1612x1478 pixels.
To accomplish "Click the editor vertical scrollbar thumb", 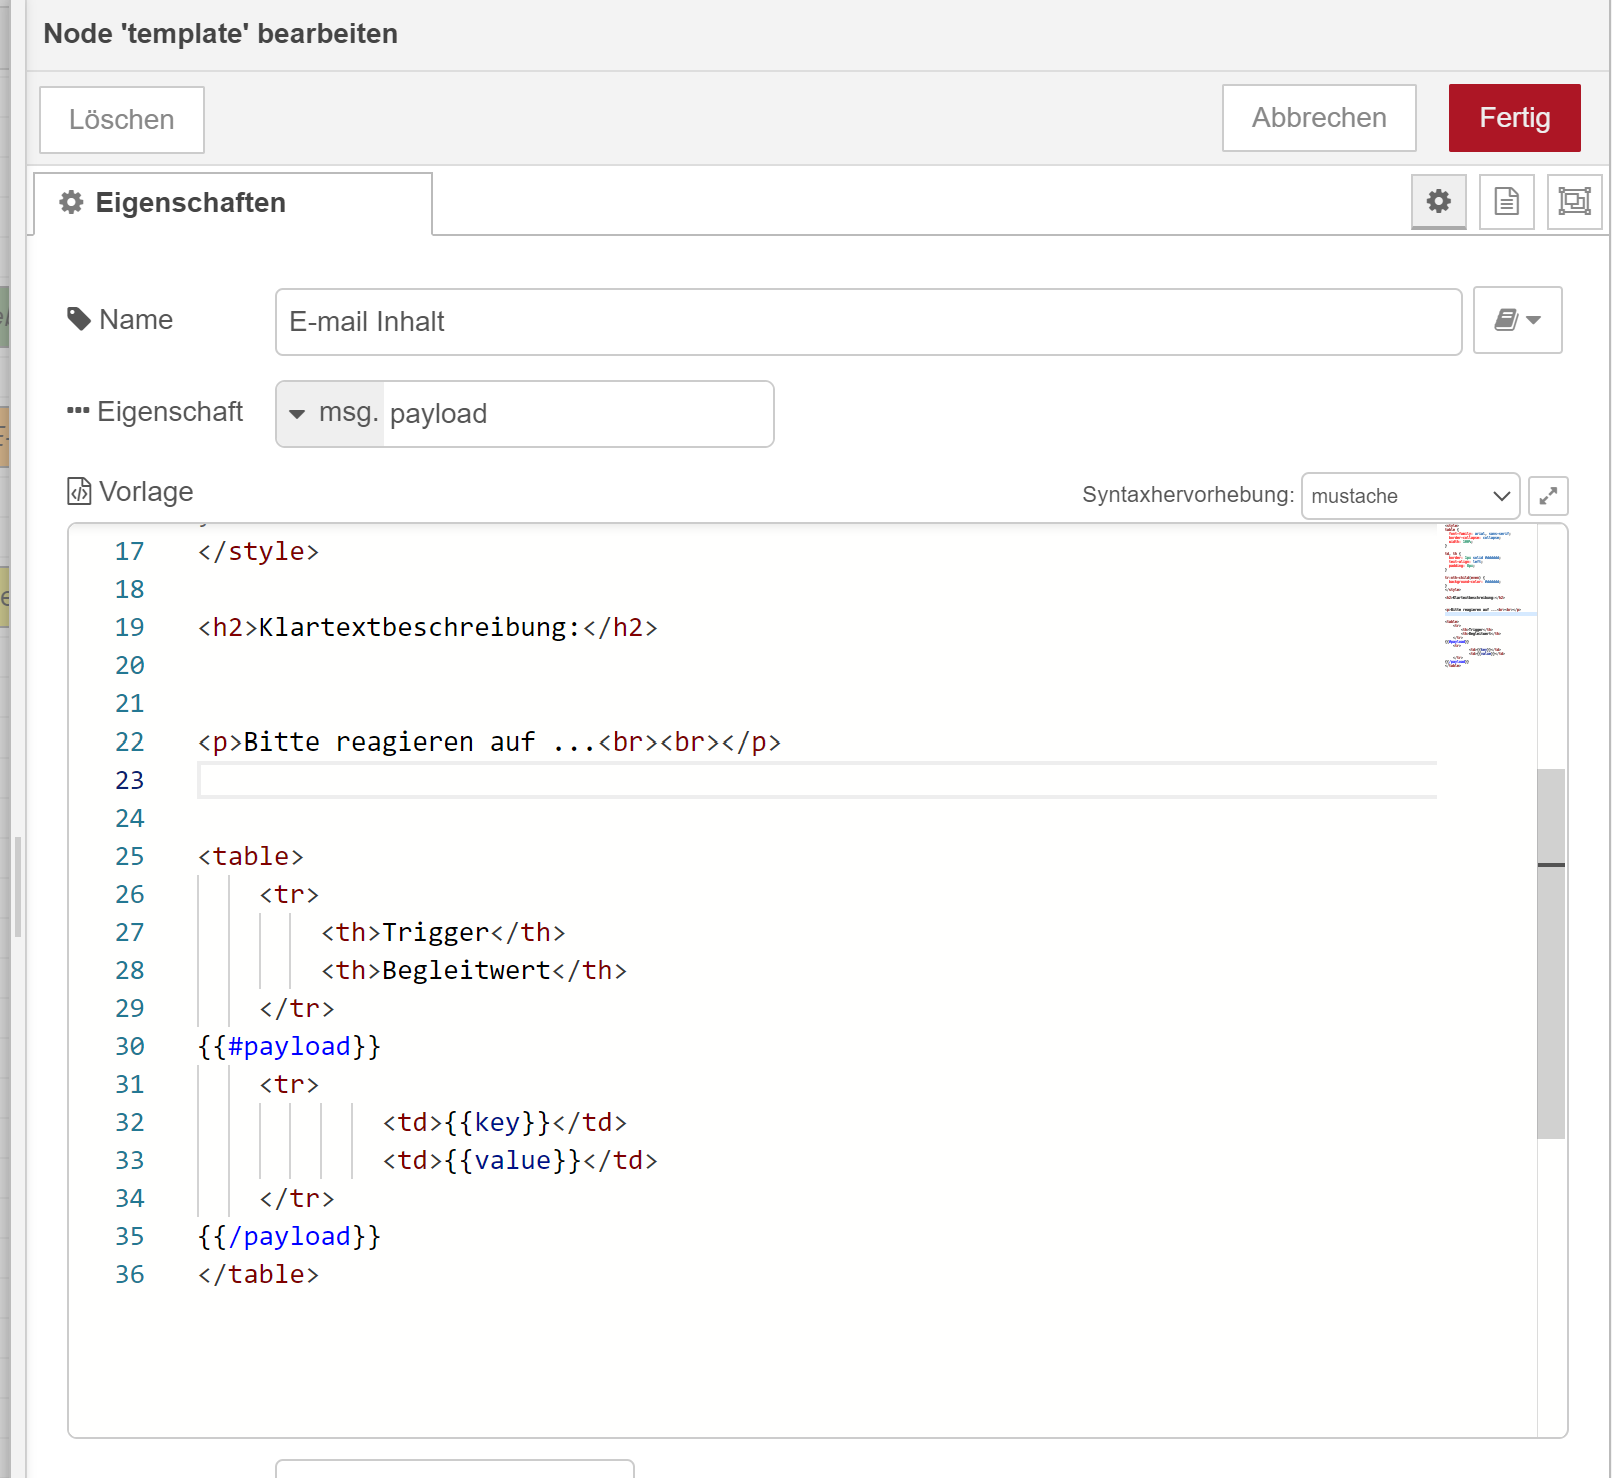I will (1551, 953).
